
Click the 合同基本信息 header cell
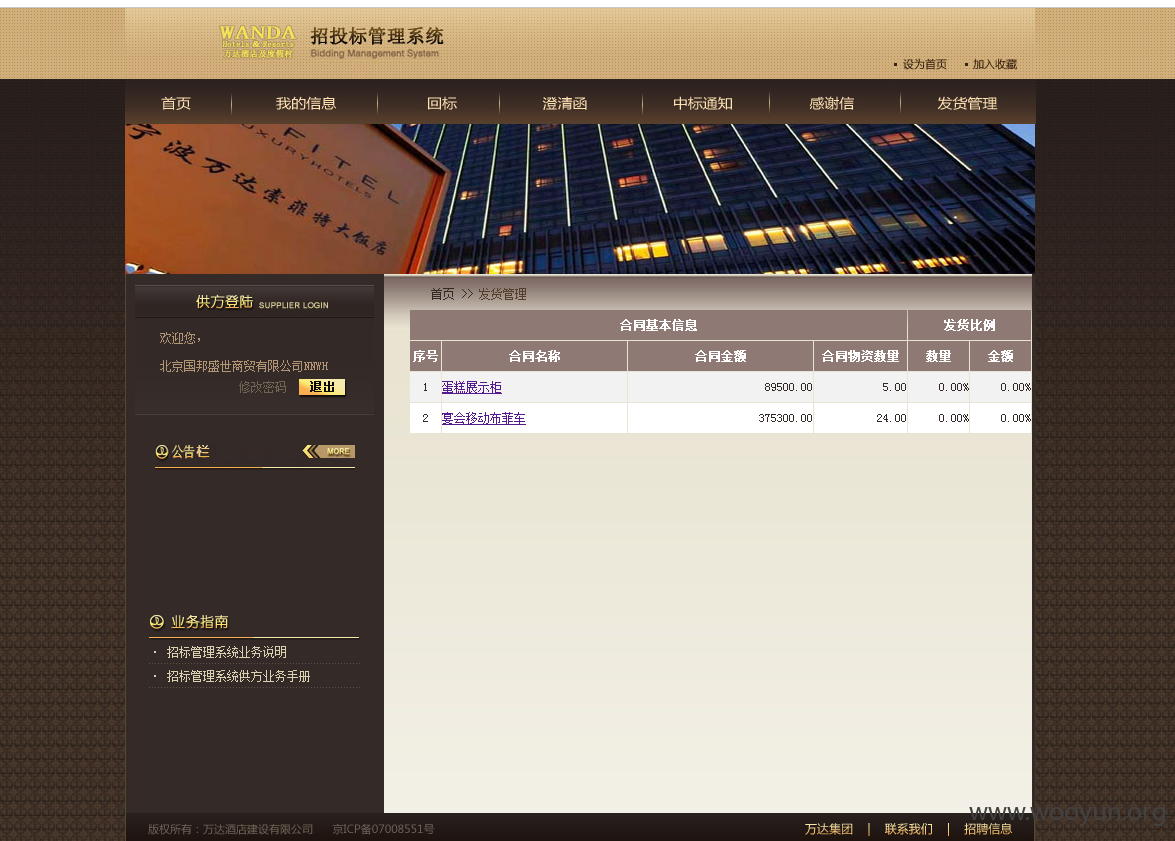coord(659,325)
